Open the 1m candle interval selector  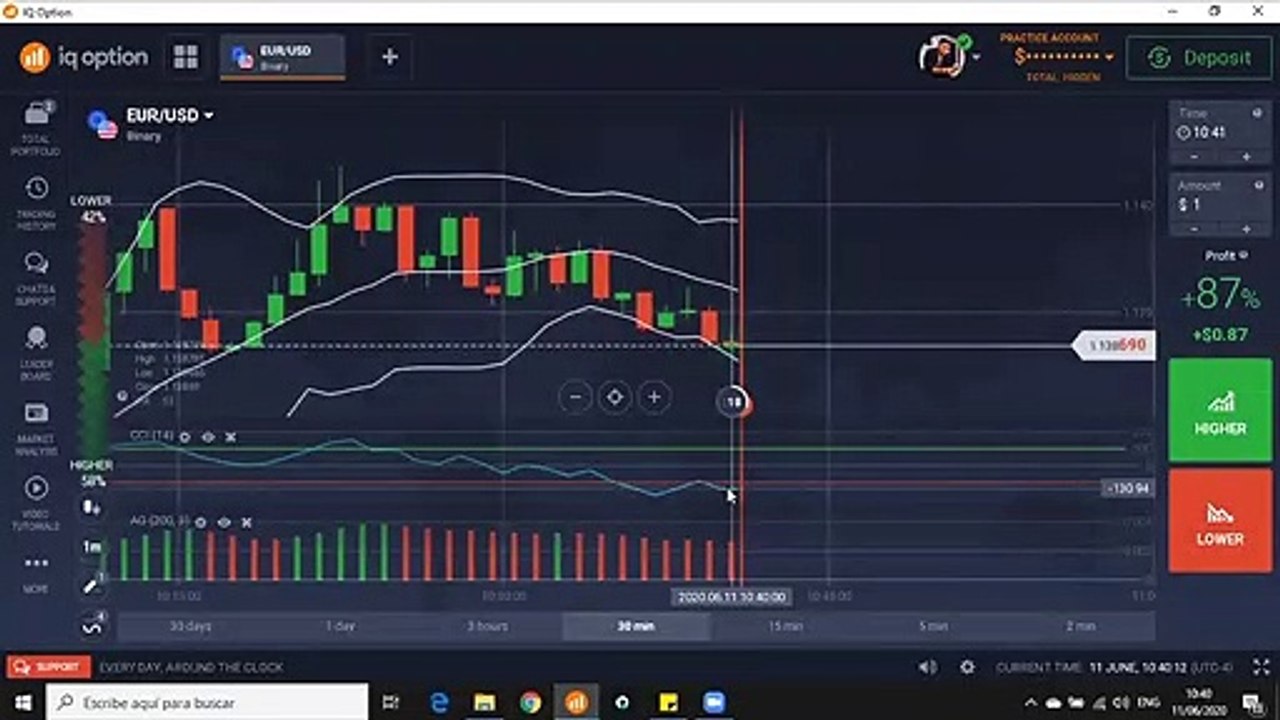pyautogui.click(x=92, y=547)
